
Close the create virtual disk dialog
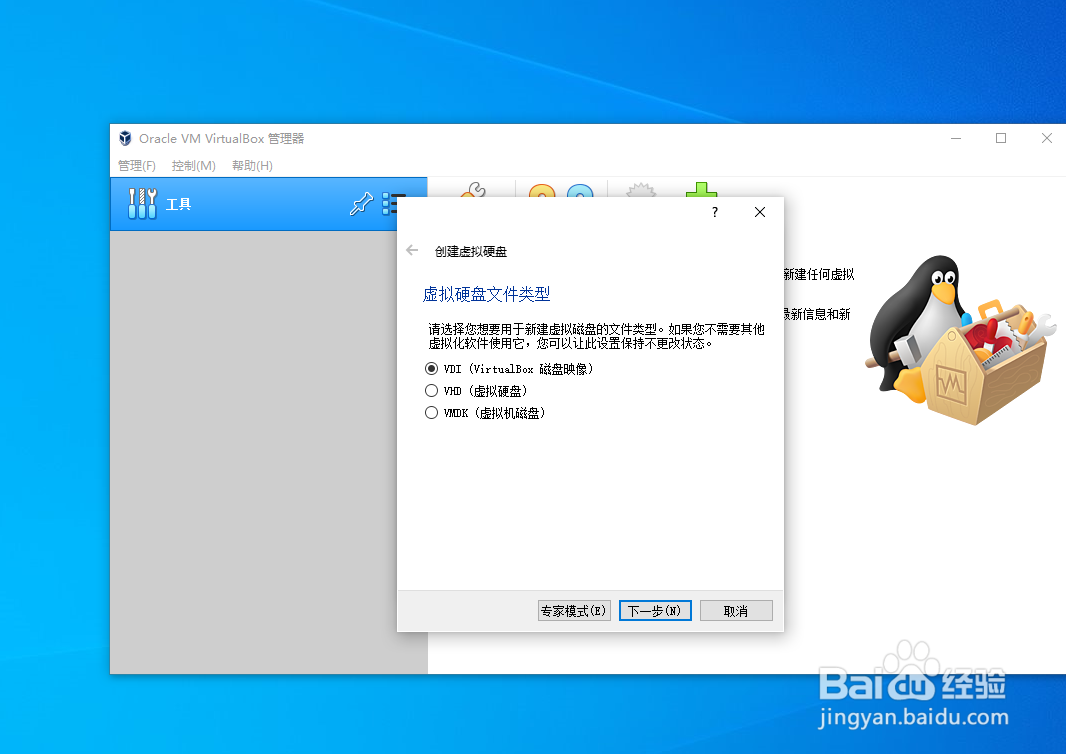click(760, 212)
